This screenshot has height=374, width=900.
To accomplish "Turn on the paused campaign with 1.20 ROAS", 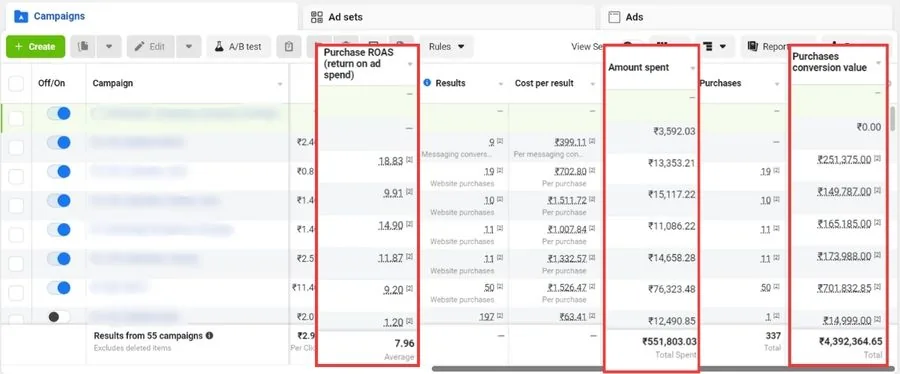I will 59,317.
